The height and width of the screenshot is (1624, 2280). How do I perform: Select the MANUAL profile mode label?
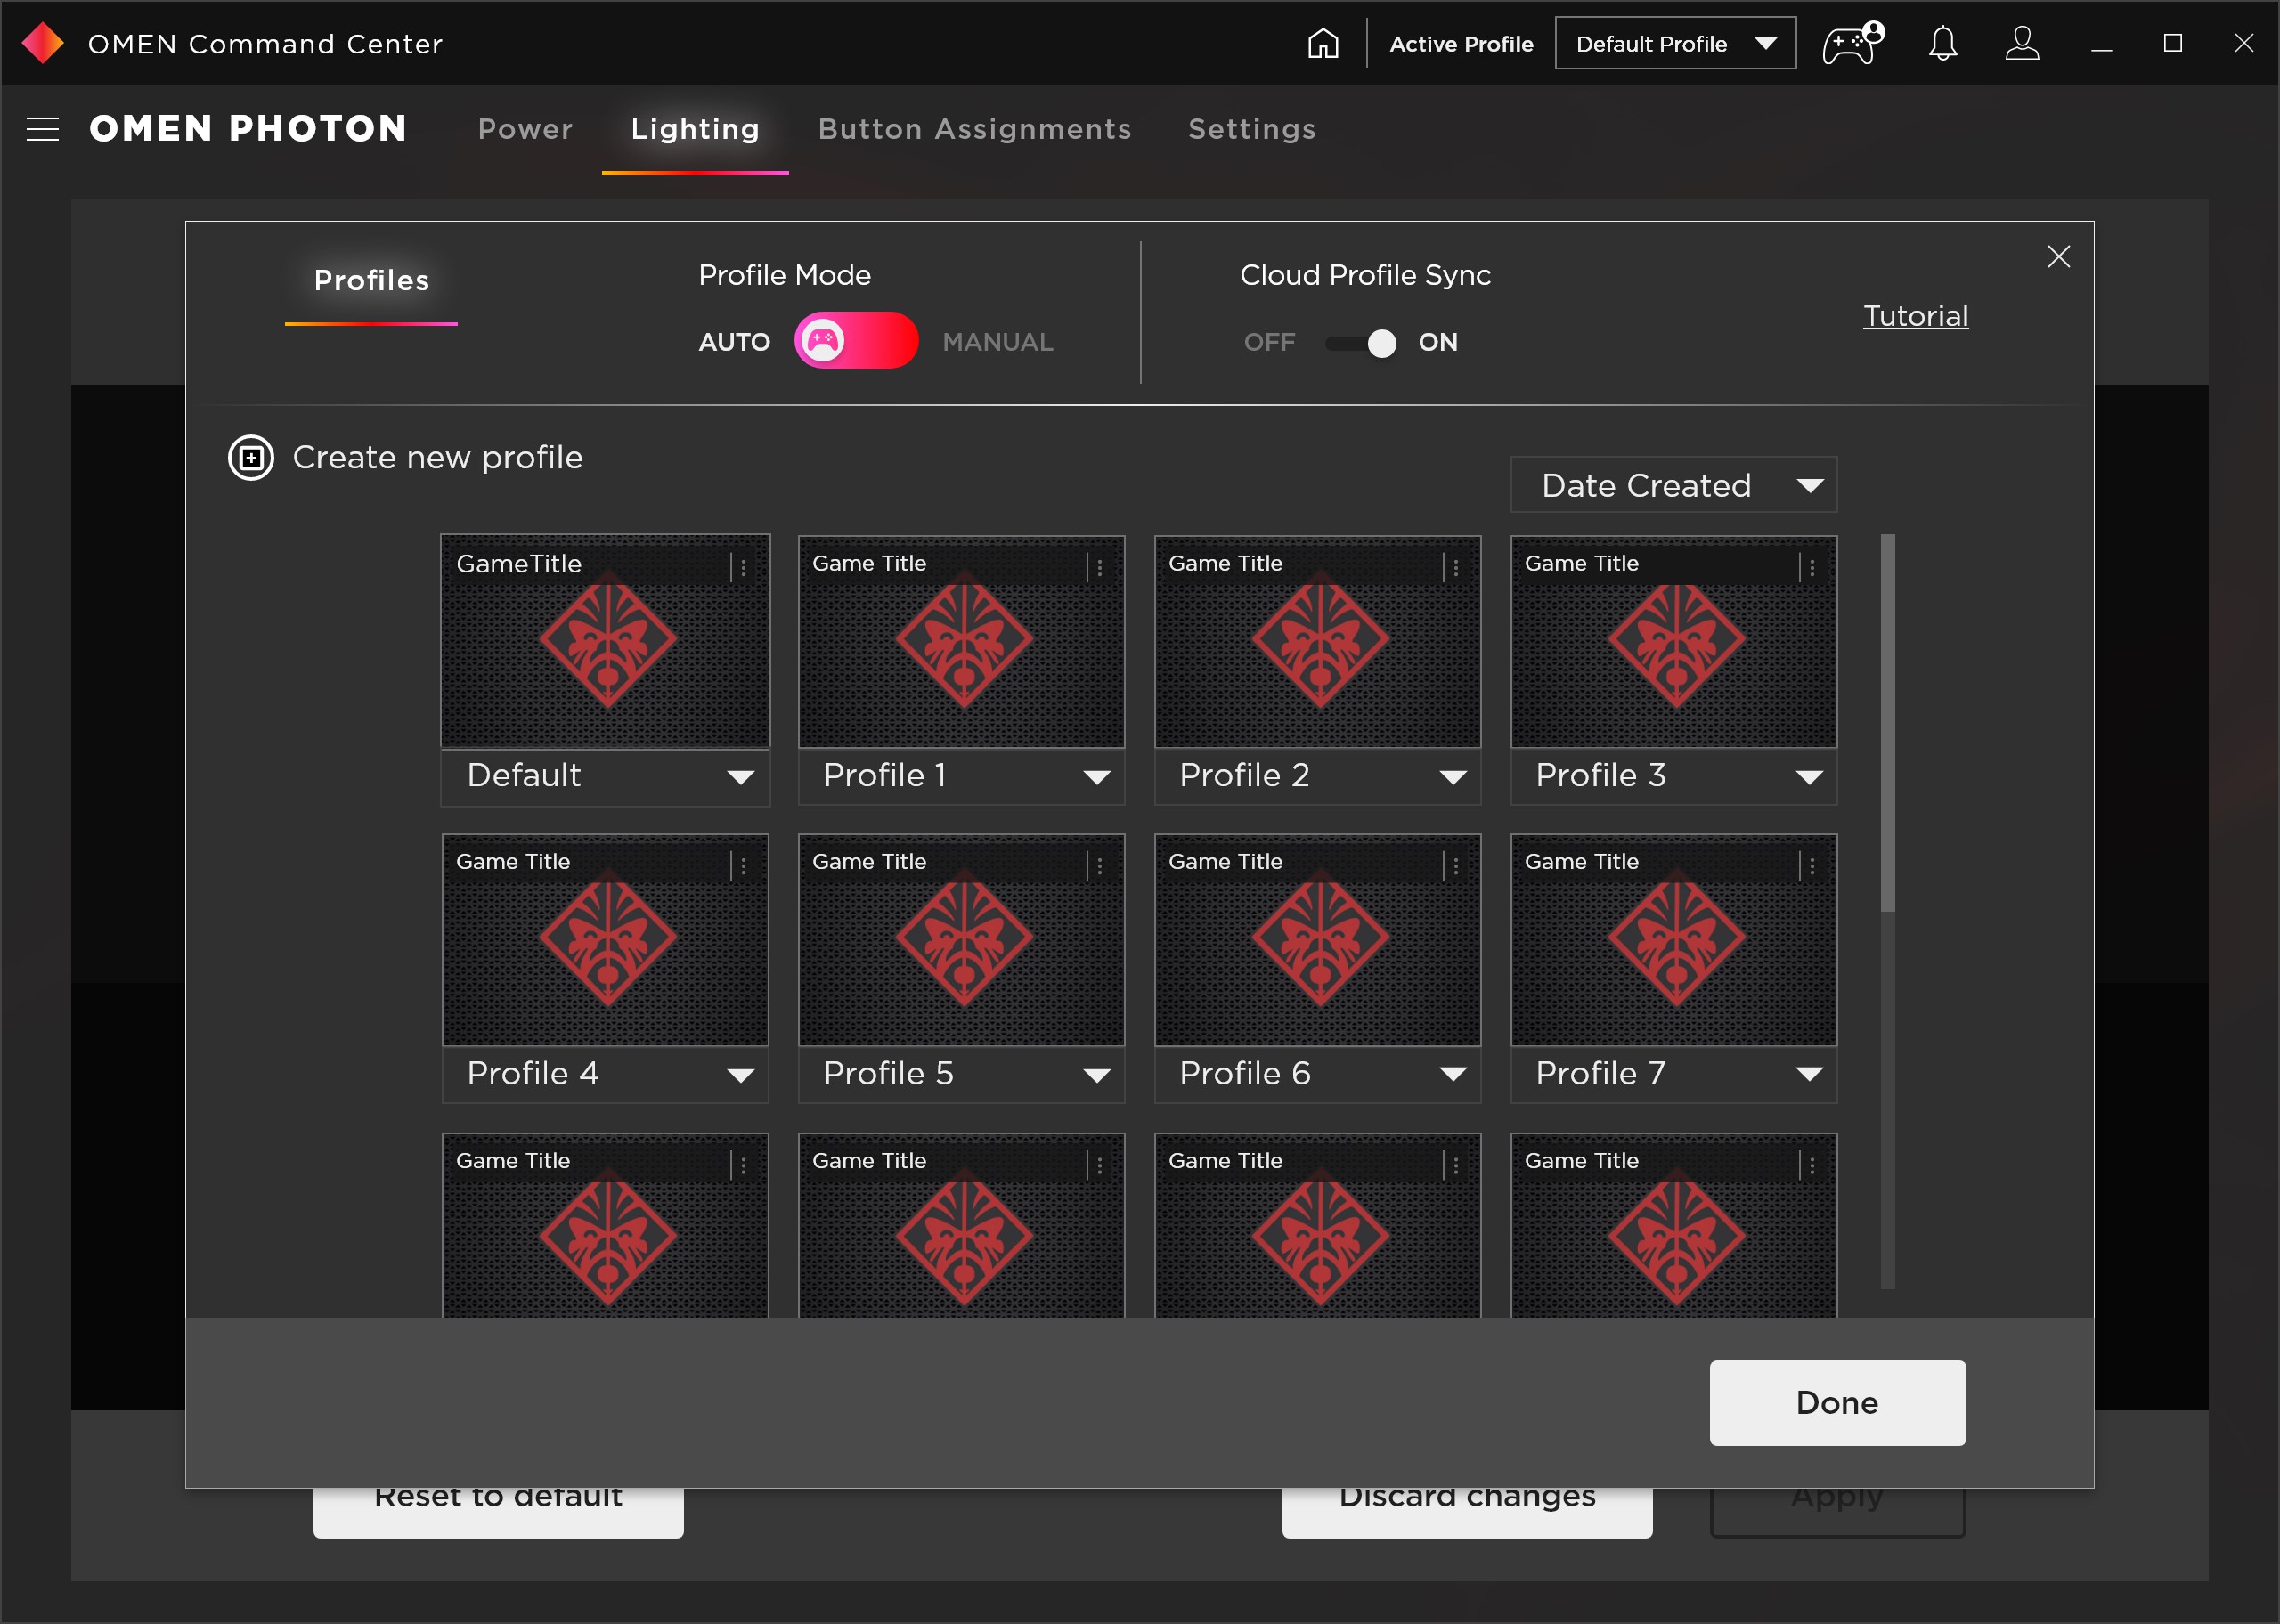coord(997,342)
